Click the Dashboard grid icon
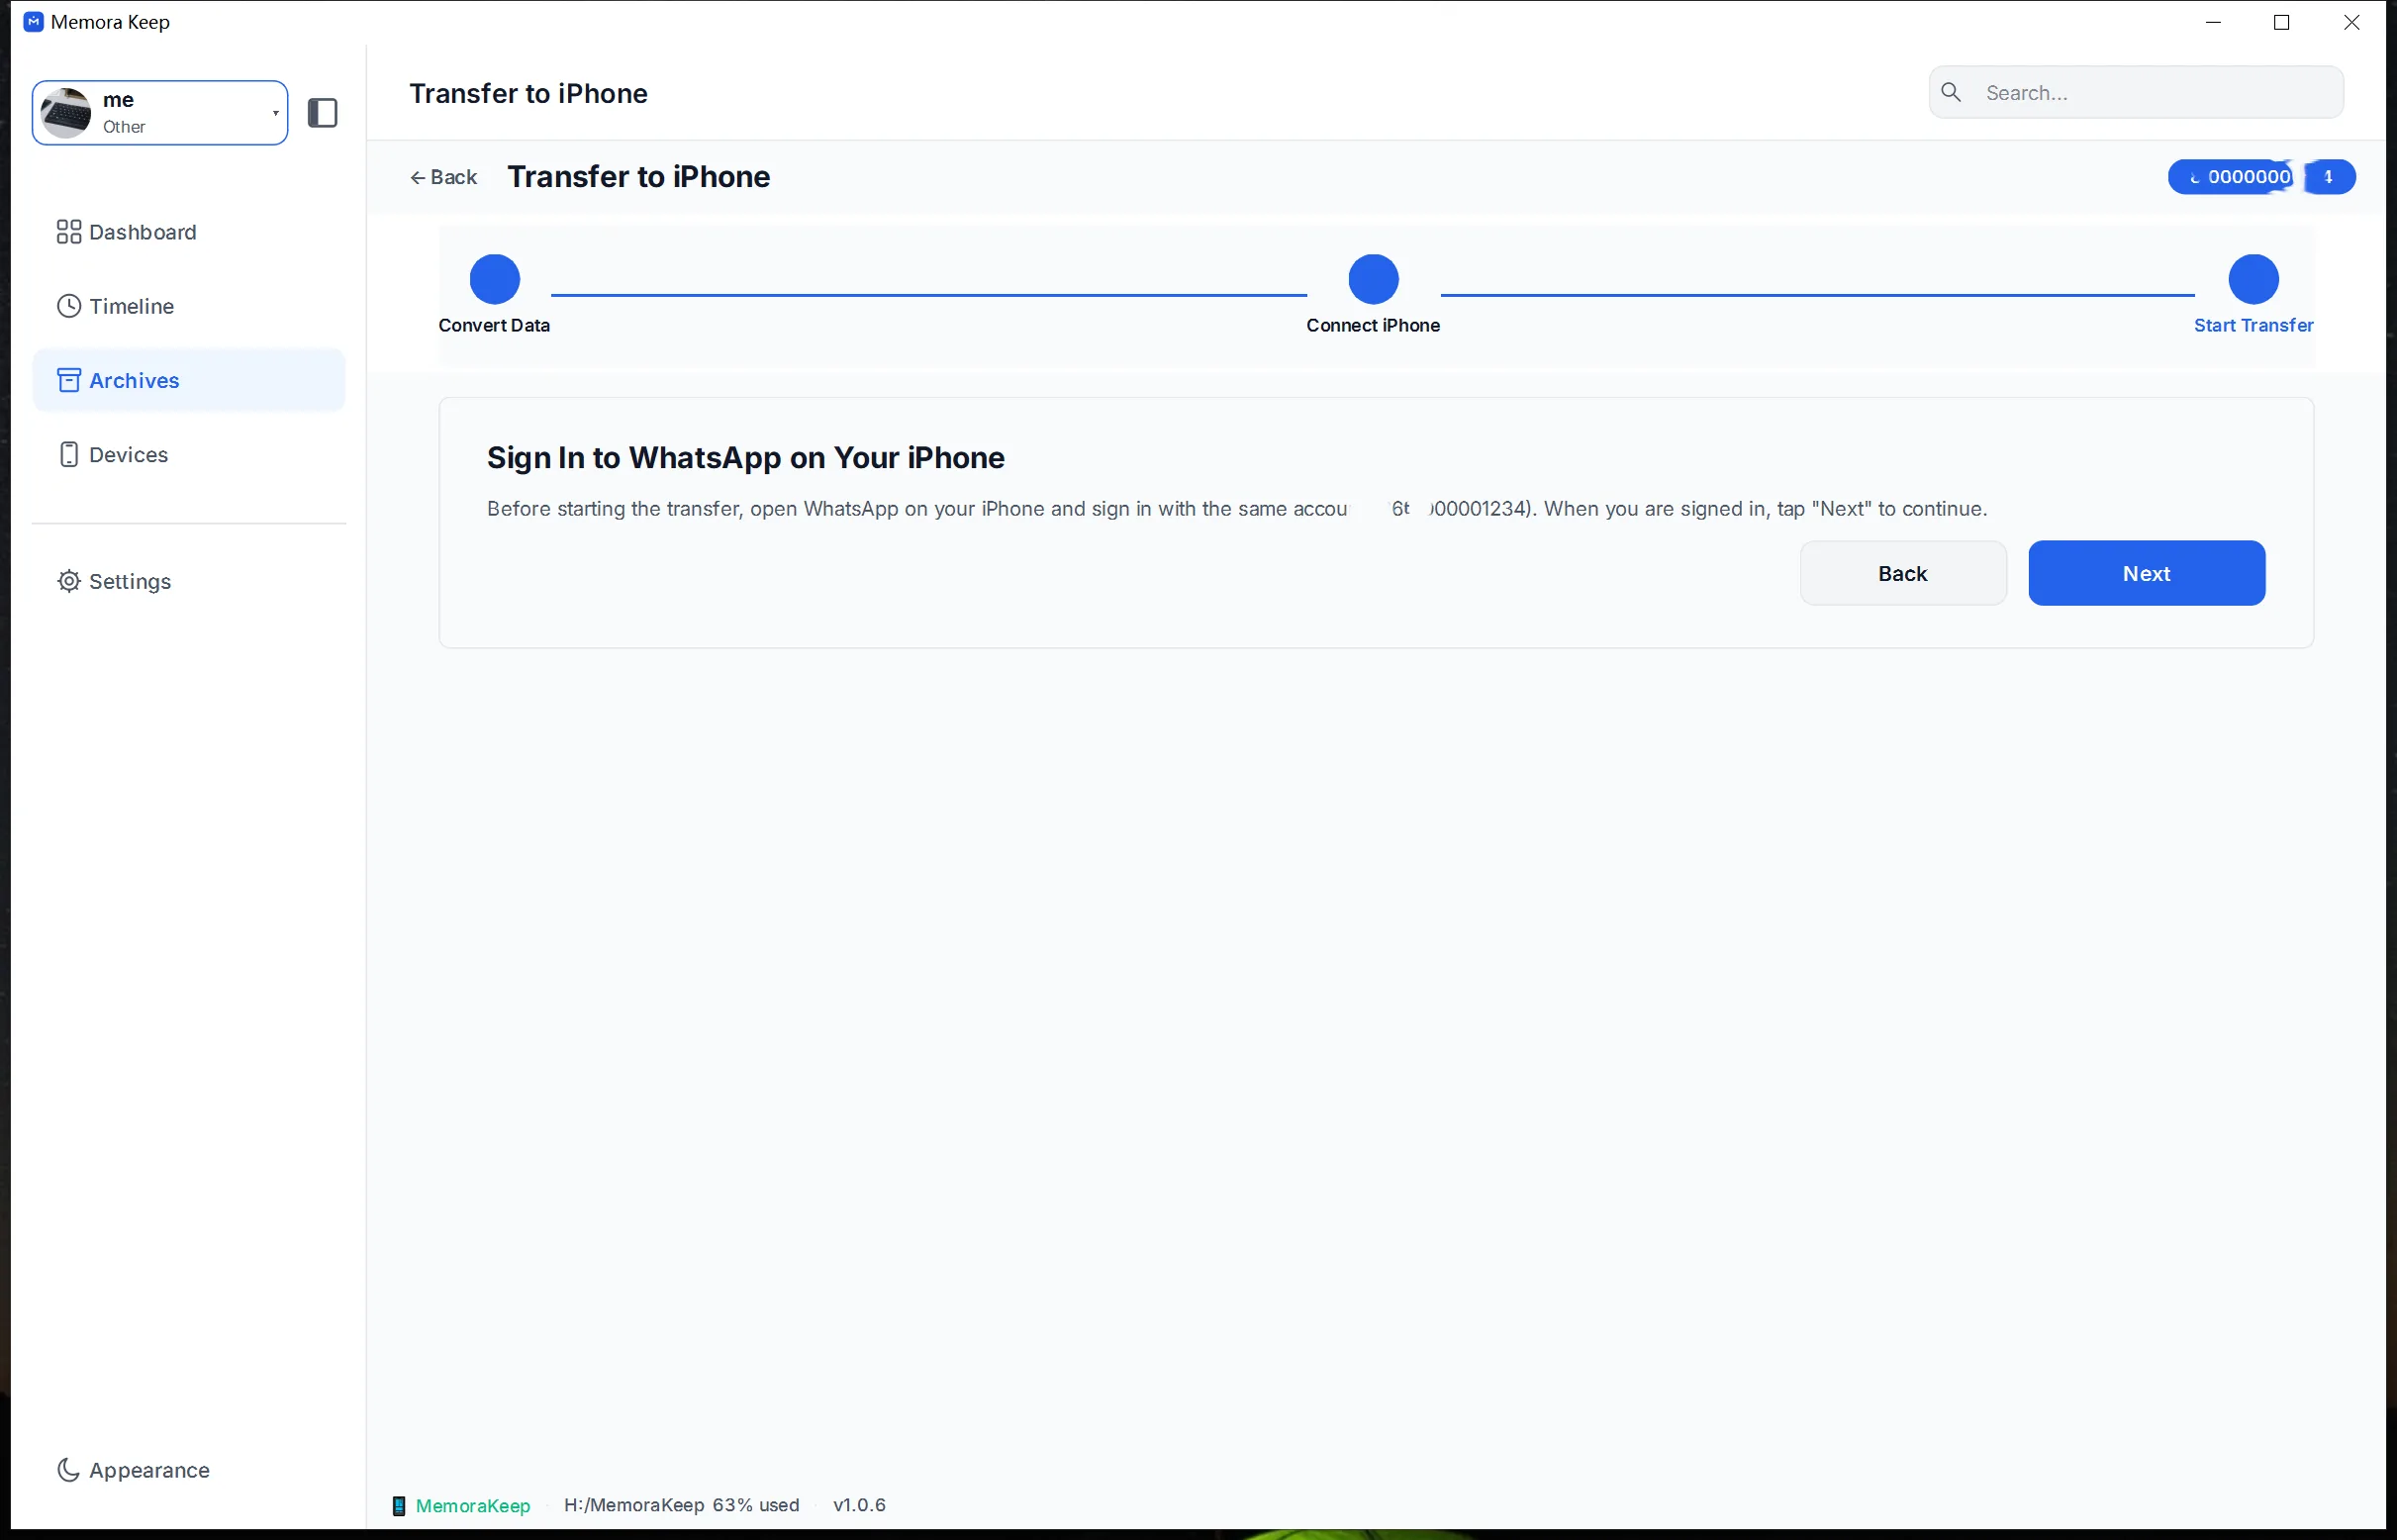The image size is (2397, 1540). (68, 232)
